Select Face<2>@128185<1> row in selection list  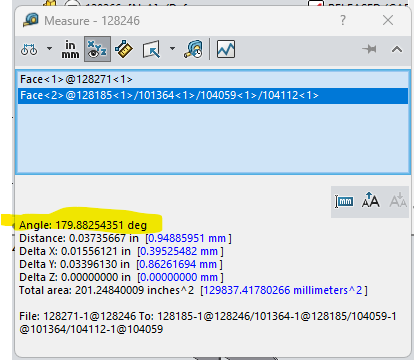[x=213, y=96]
